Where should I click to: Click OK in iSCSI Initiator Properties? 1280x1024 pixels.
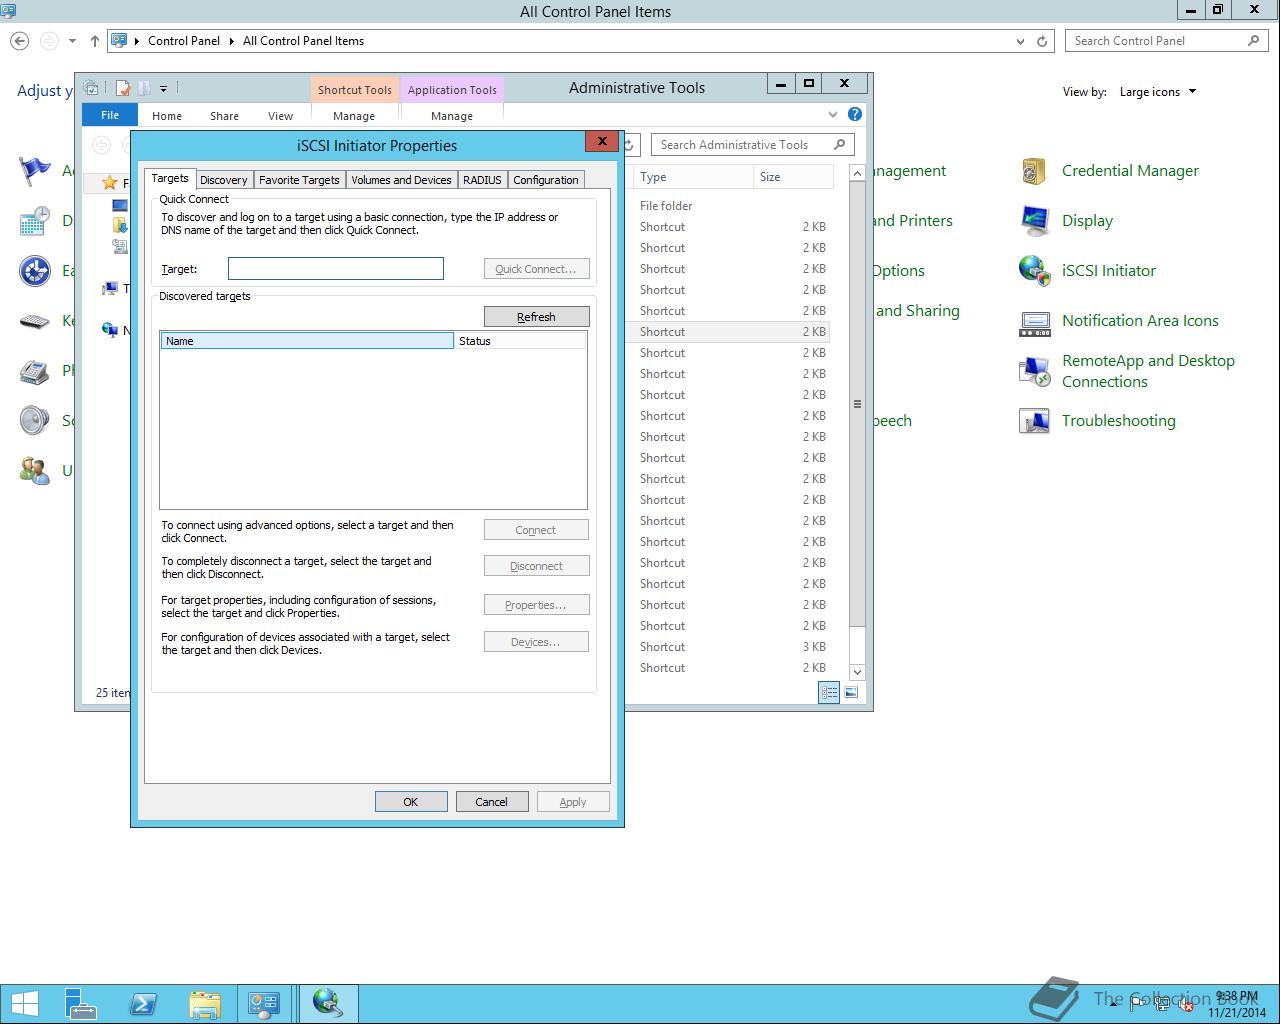point(411,802)
